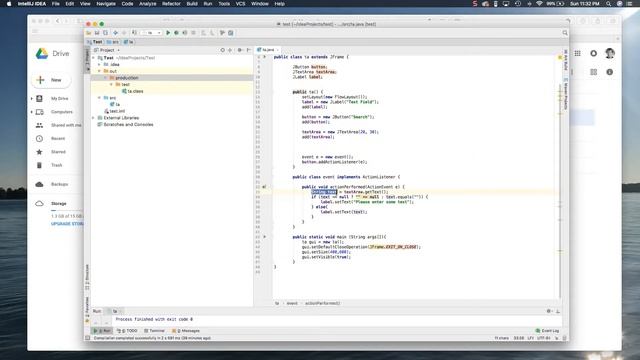Click the Back navigation arrow in the toolbar
Screen dimensions: 640x360
click(116, 33)
